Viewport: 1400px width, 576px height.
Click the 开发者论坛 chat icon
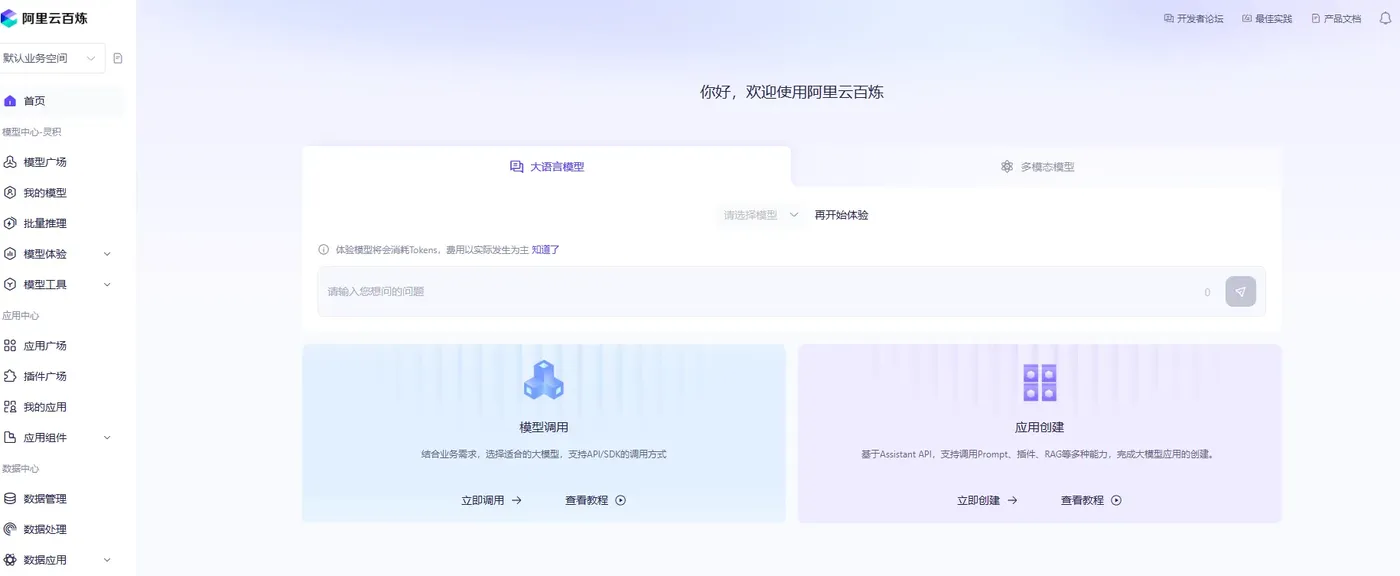point(1169,18)
